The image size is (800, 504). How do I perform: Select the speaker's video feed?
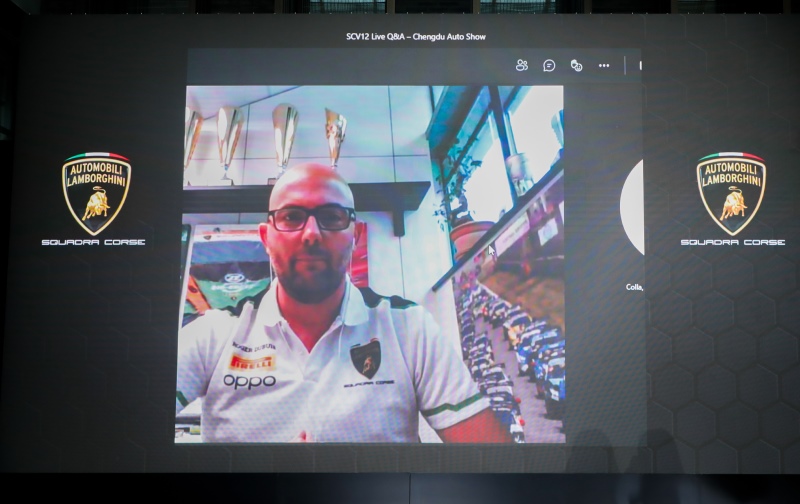click(370, 264)
